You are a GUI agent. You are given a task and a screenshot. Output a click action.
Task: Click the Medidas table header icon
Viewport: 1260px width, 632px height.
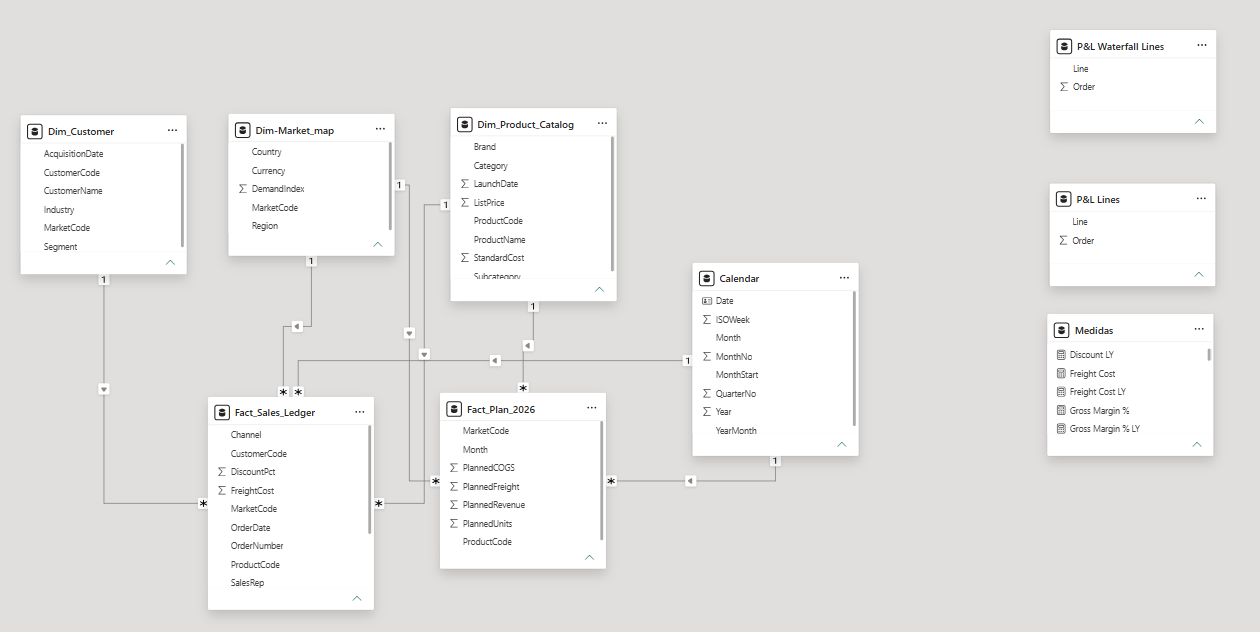[x=1061, y=330]
